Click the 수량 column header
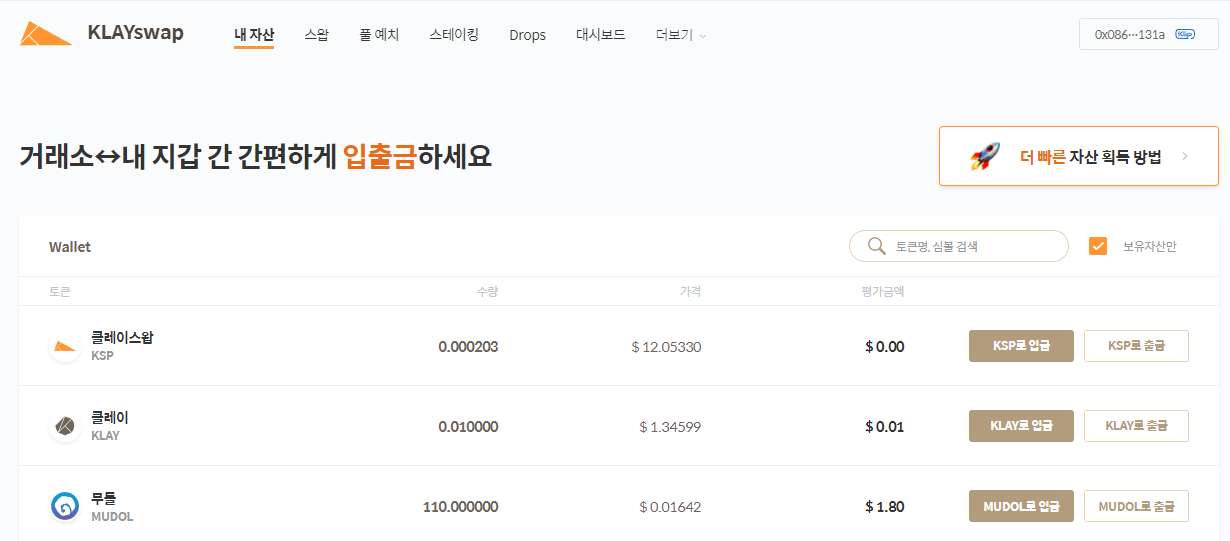 (x=487, y=292)
